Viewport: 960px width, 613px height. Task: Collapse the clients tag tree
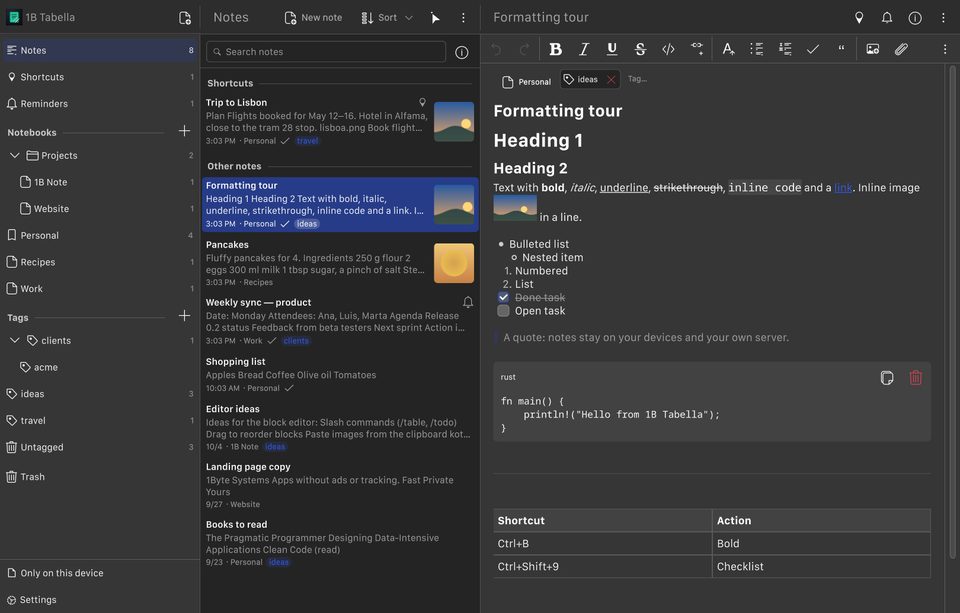[x=15, y=340]
